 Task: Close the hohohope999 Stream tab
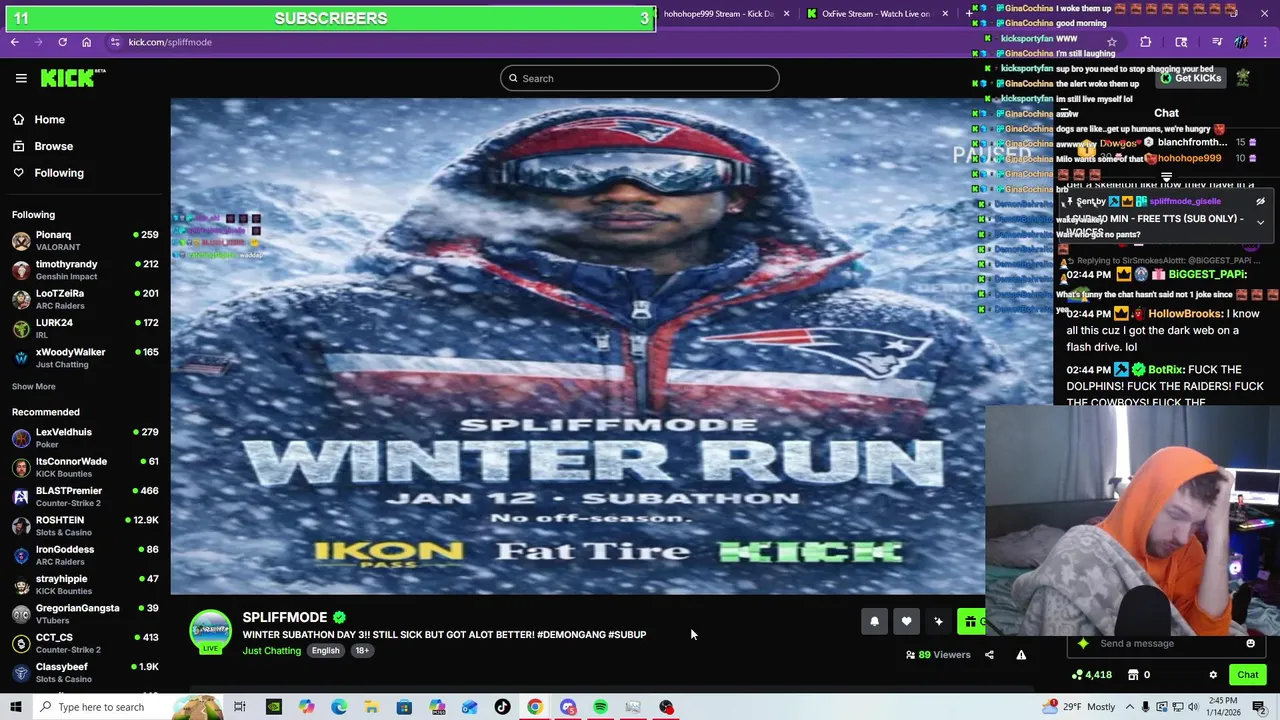786,14
